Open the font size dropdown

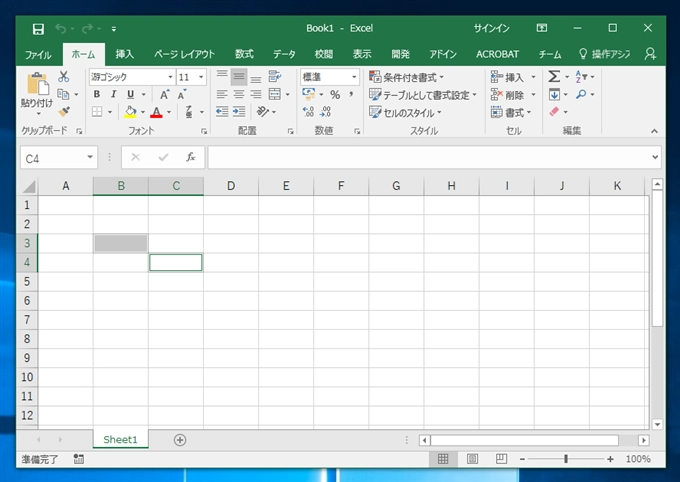(201, 77)
